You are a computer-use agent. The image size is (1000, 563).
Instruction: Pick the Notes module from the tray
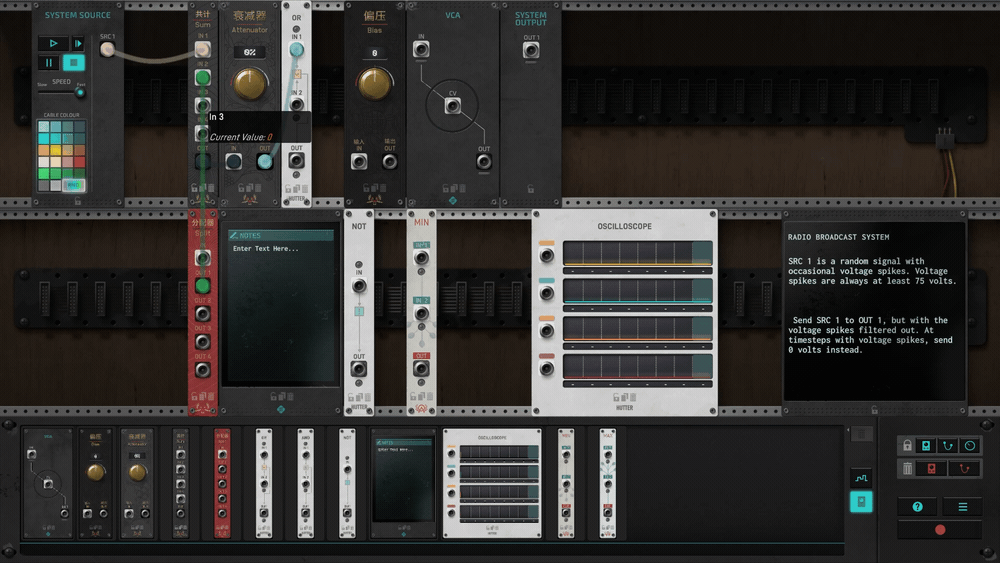403,483
